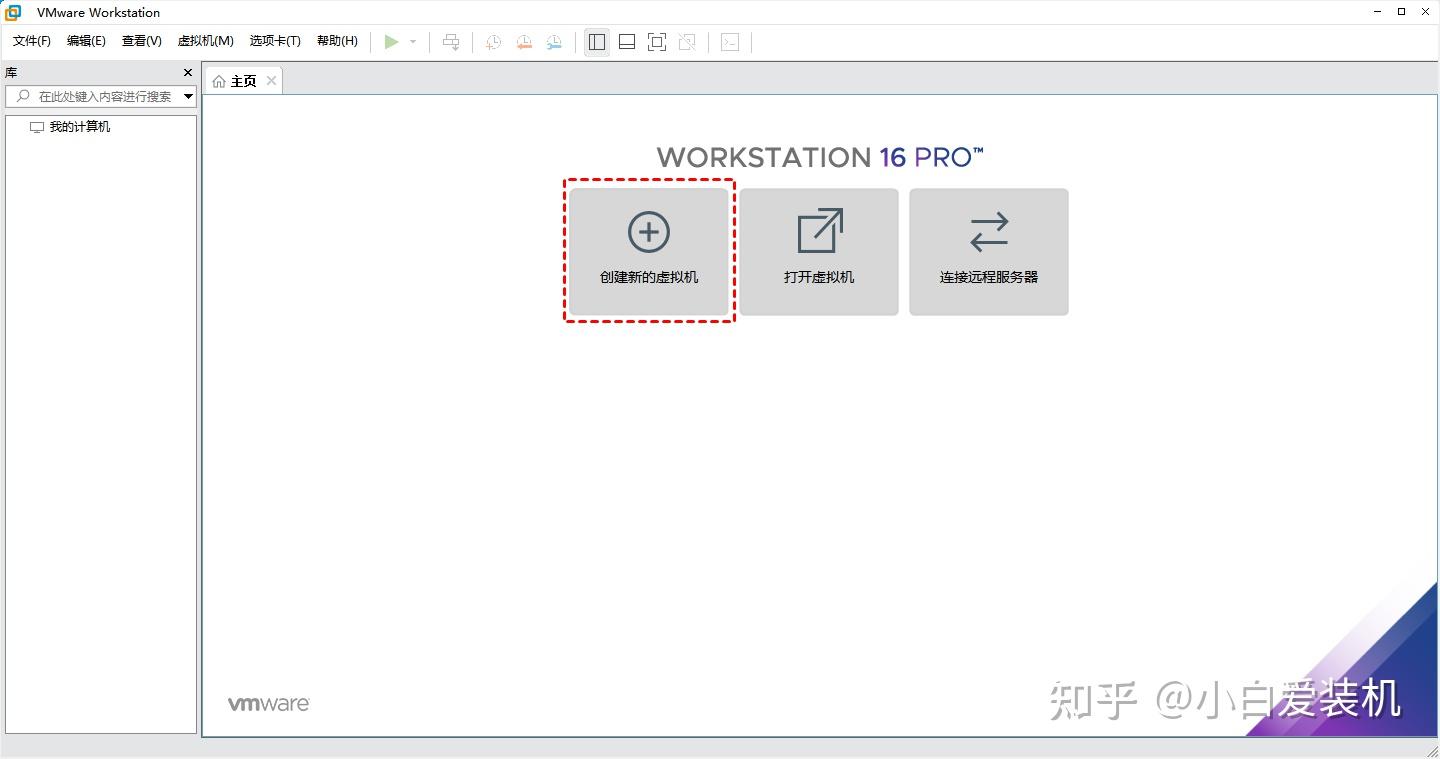The width and height of the screenshot is (1440, 759).
Task: Click the Unity mode icon
Action: click(686, 42)
